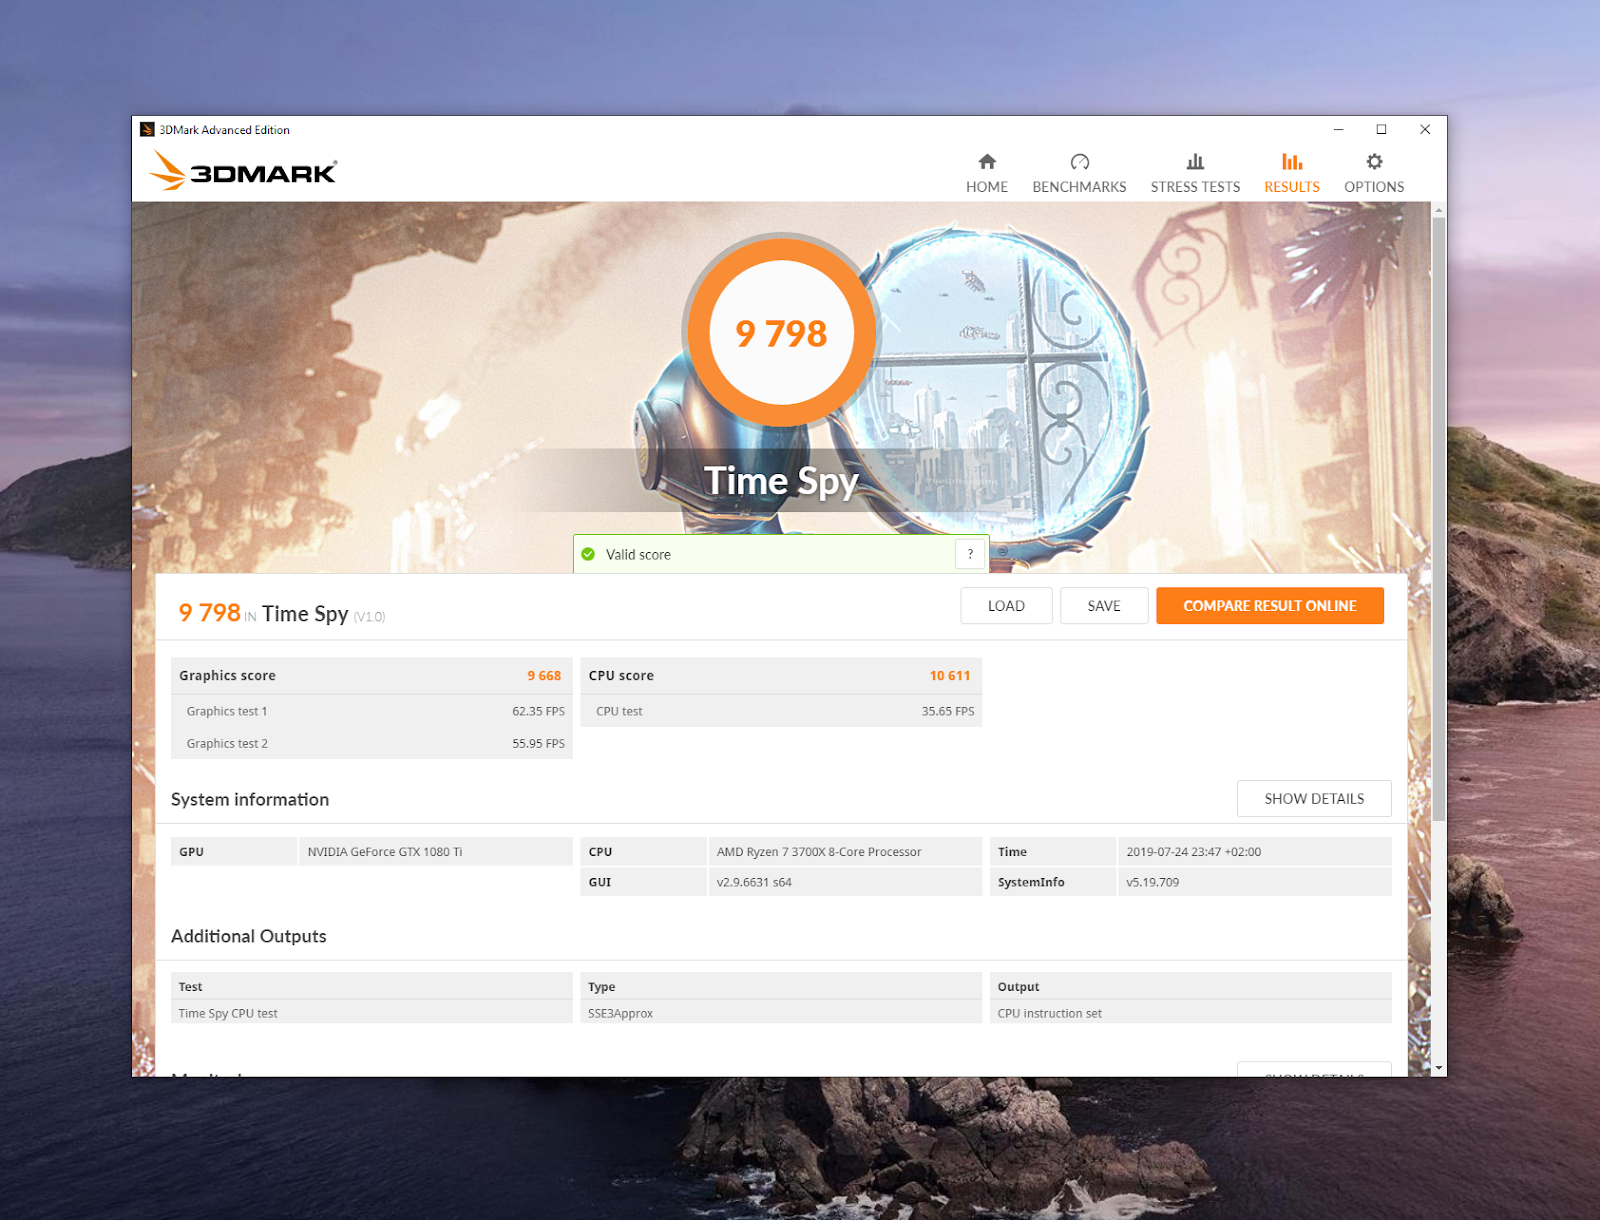Click AMD Ryzen 7 3700X processor text
This screenshot has height=1220, width=1600.
819,852
